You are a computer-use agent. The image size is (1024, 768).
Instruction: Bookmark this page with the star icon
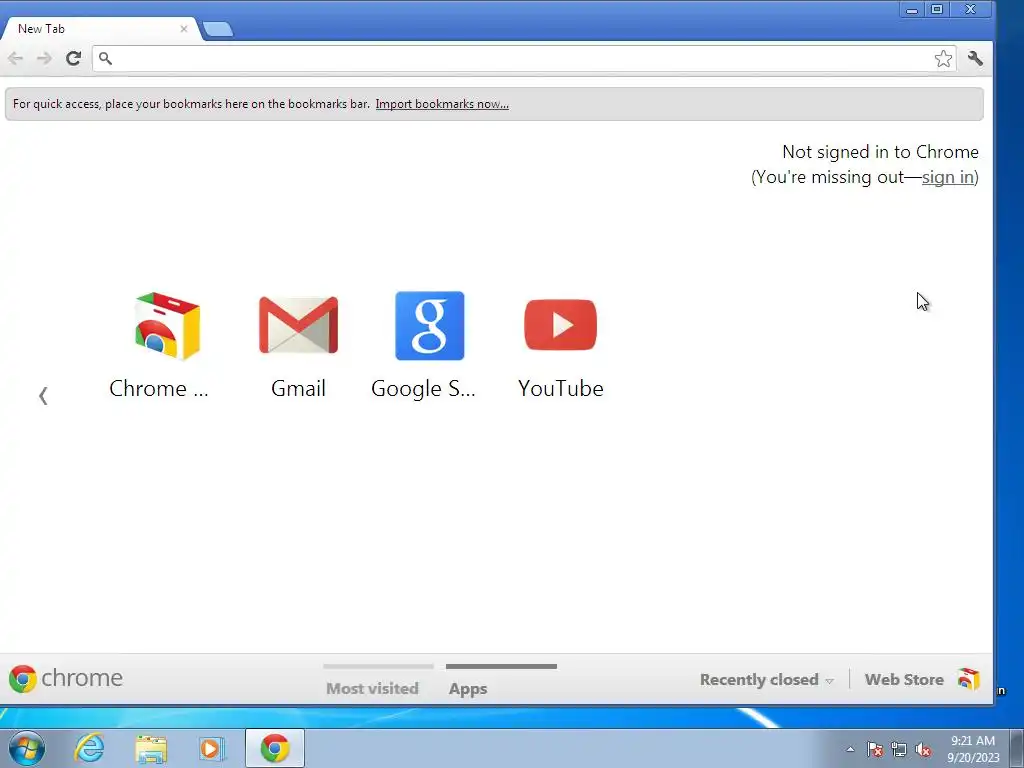[x=943, y=59]
